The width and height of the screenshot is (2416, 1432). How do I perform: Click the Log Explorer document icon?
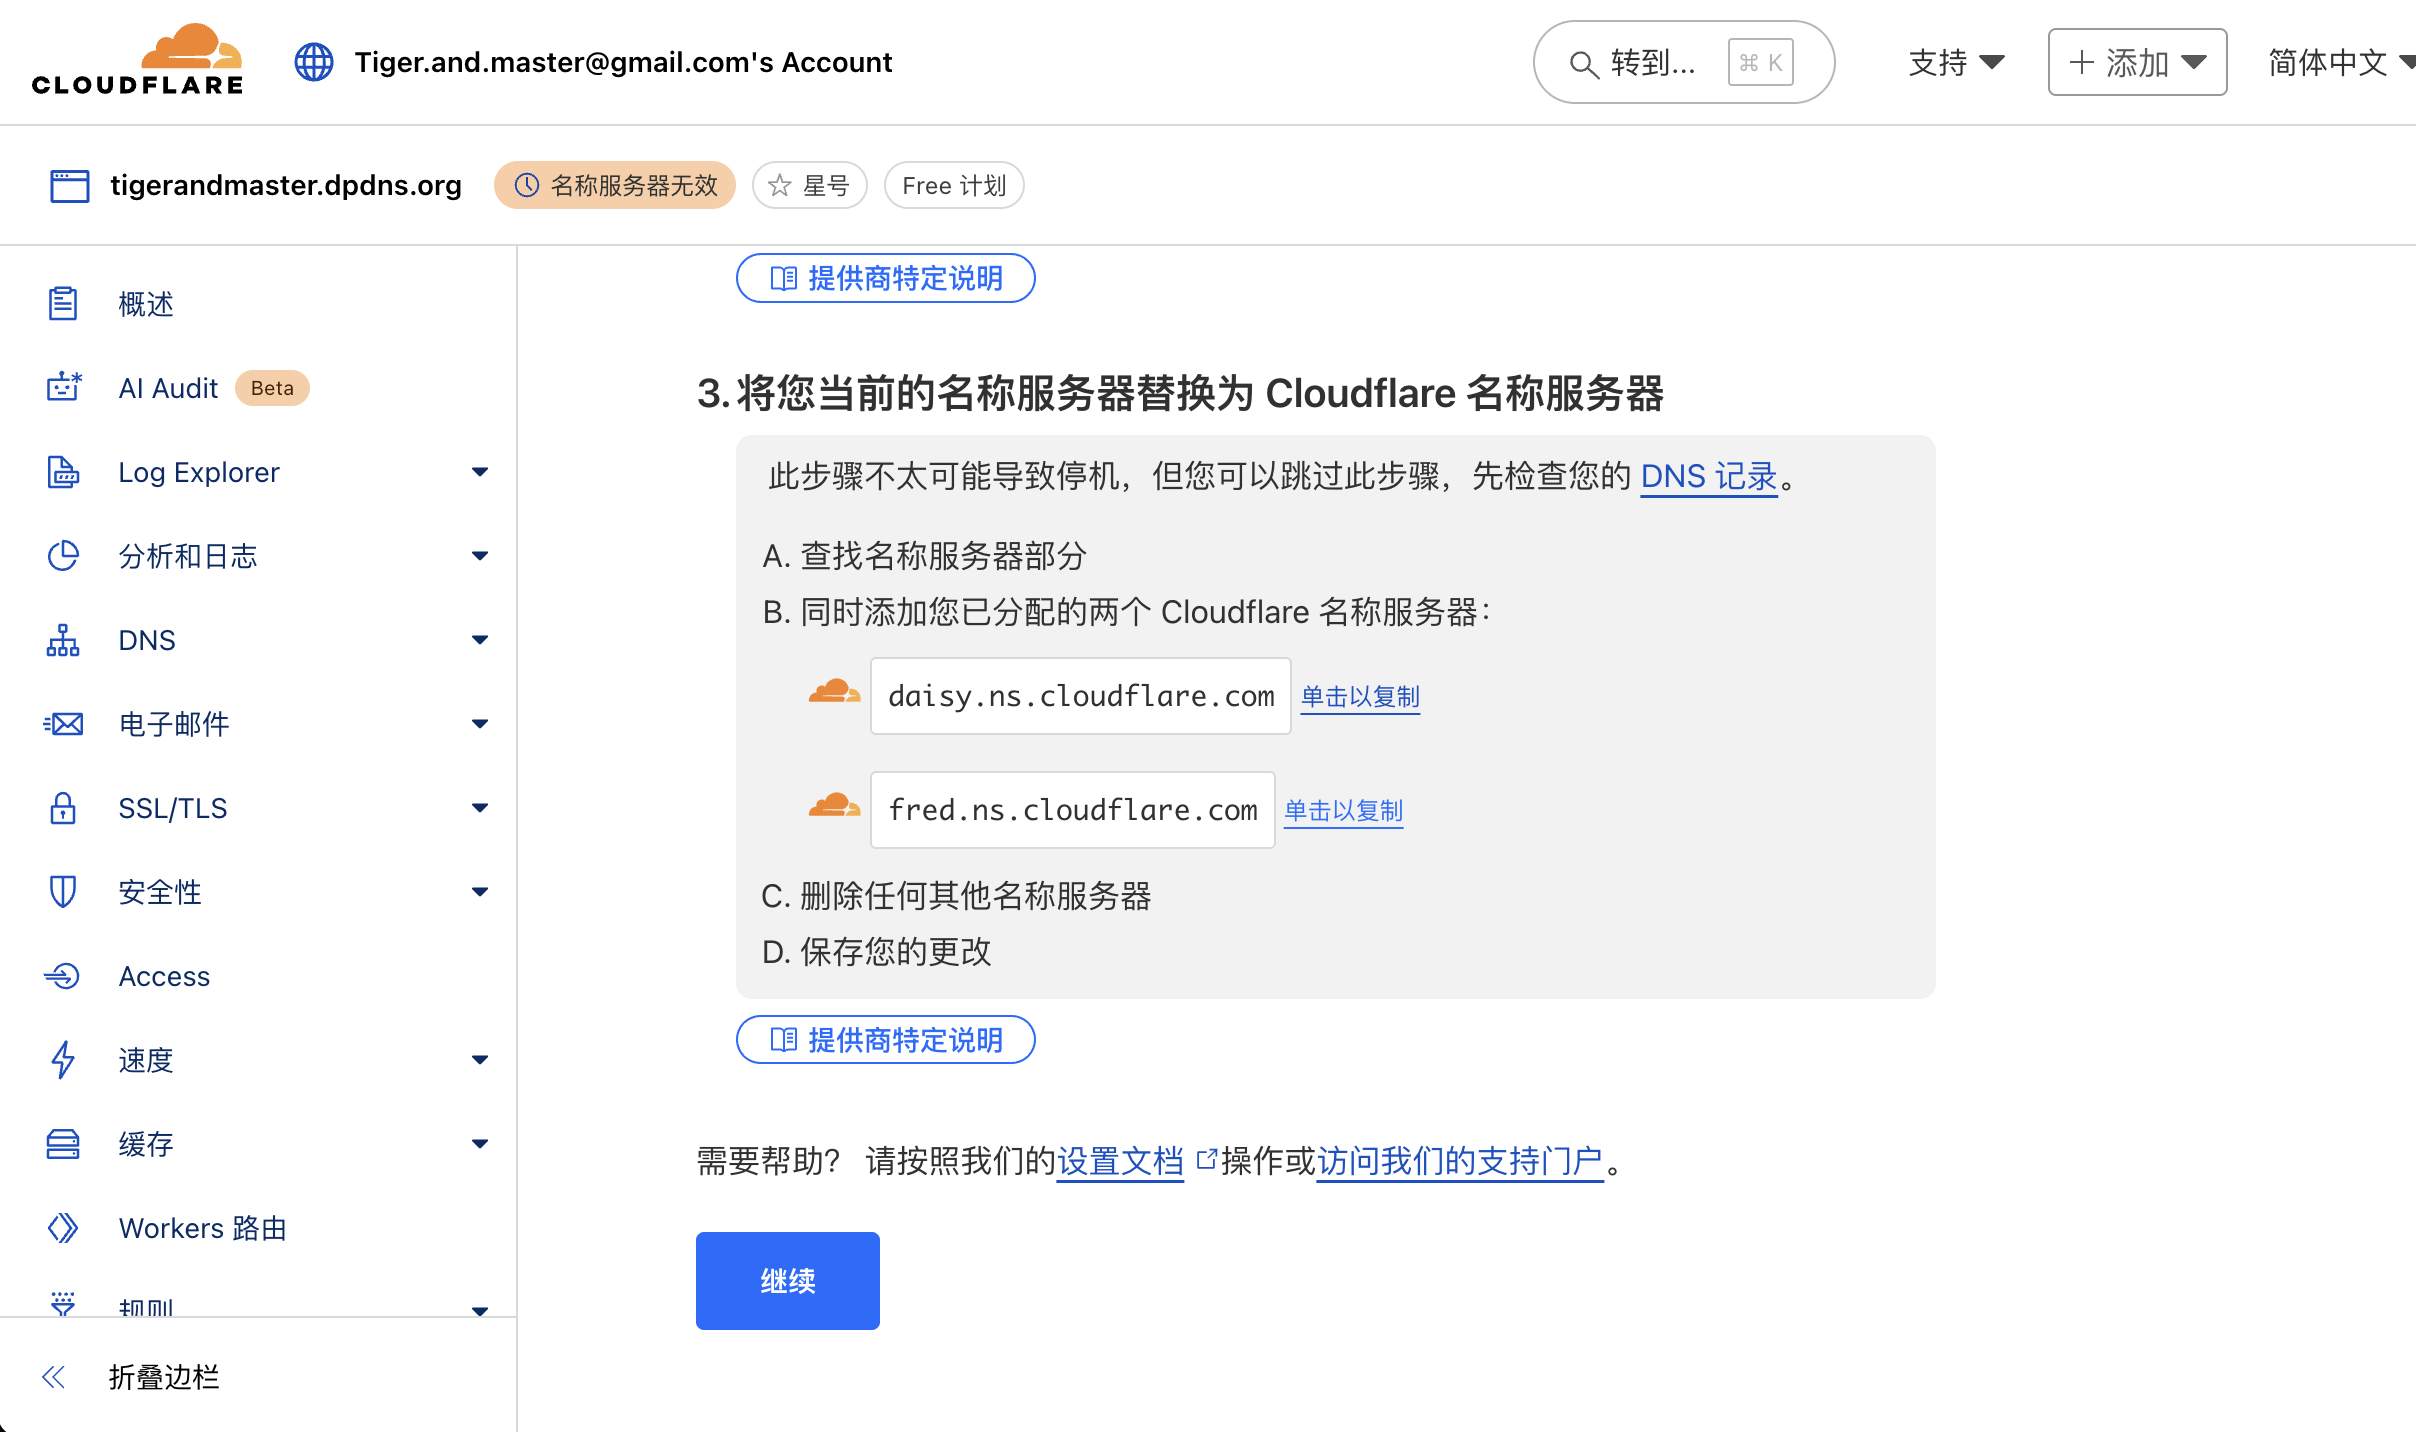click(x=63, y=471)
